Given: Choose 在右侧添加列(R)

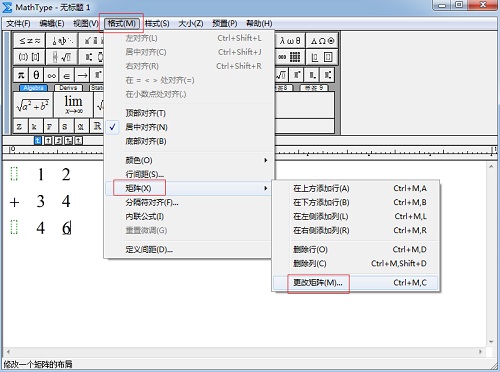Looking at the screenshot, I should click(x=356, y=230).
